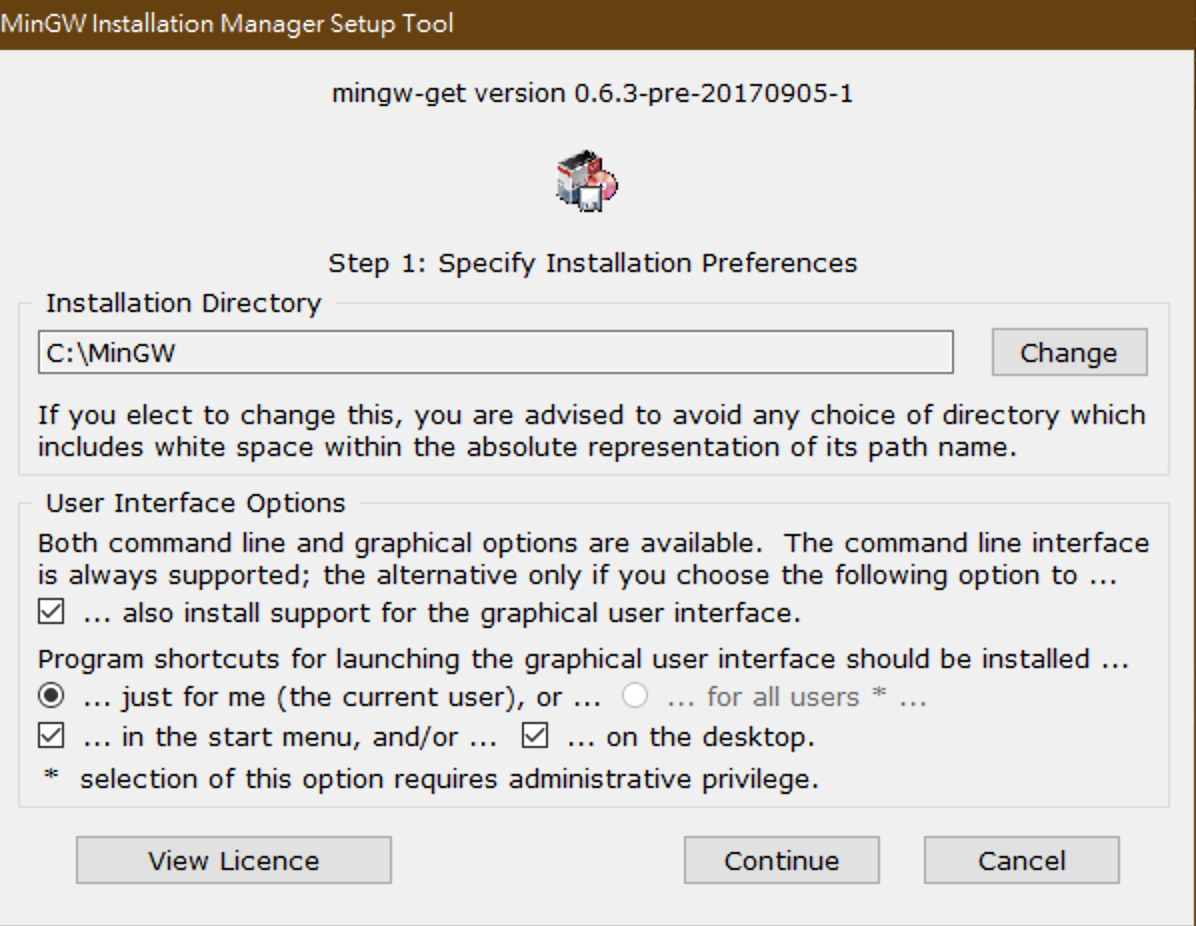This screenshot has height=926, width=1196.
Task: Click the 'Both command line and graphical' paragraph
Action: click(x=592, y=559)
